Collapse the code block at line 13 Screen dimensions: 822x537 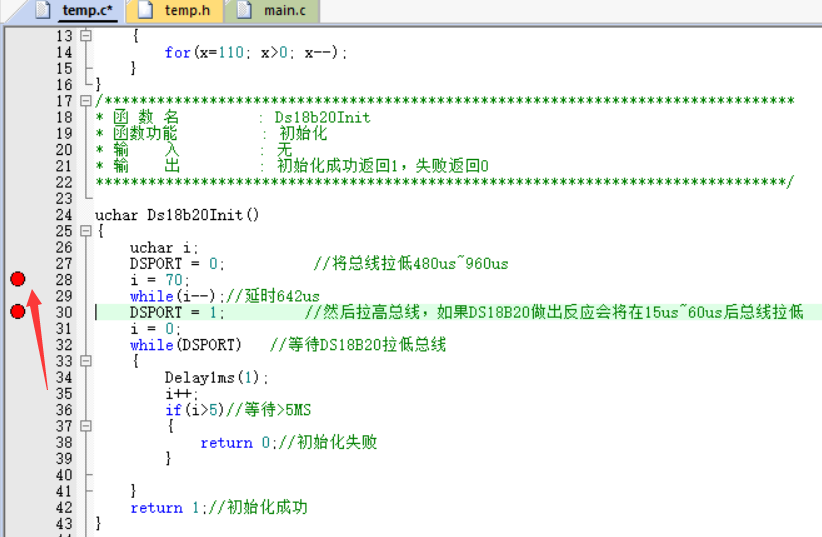coord(86,36)
